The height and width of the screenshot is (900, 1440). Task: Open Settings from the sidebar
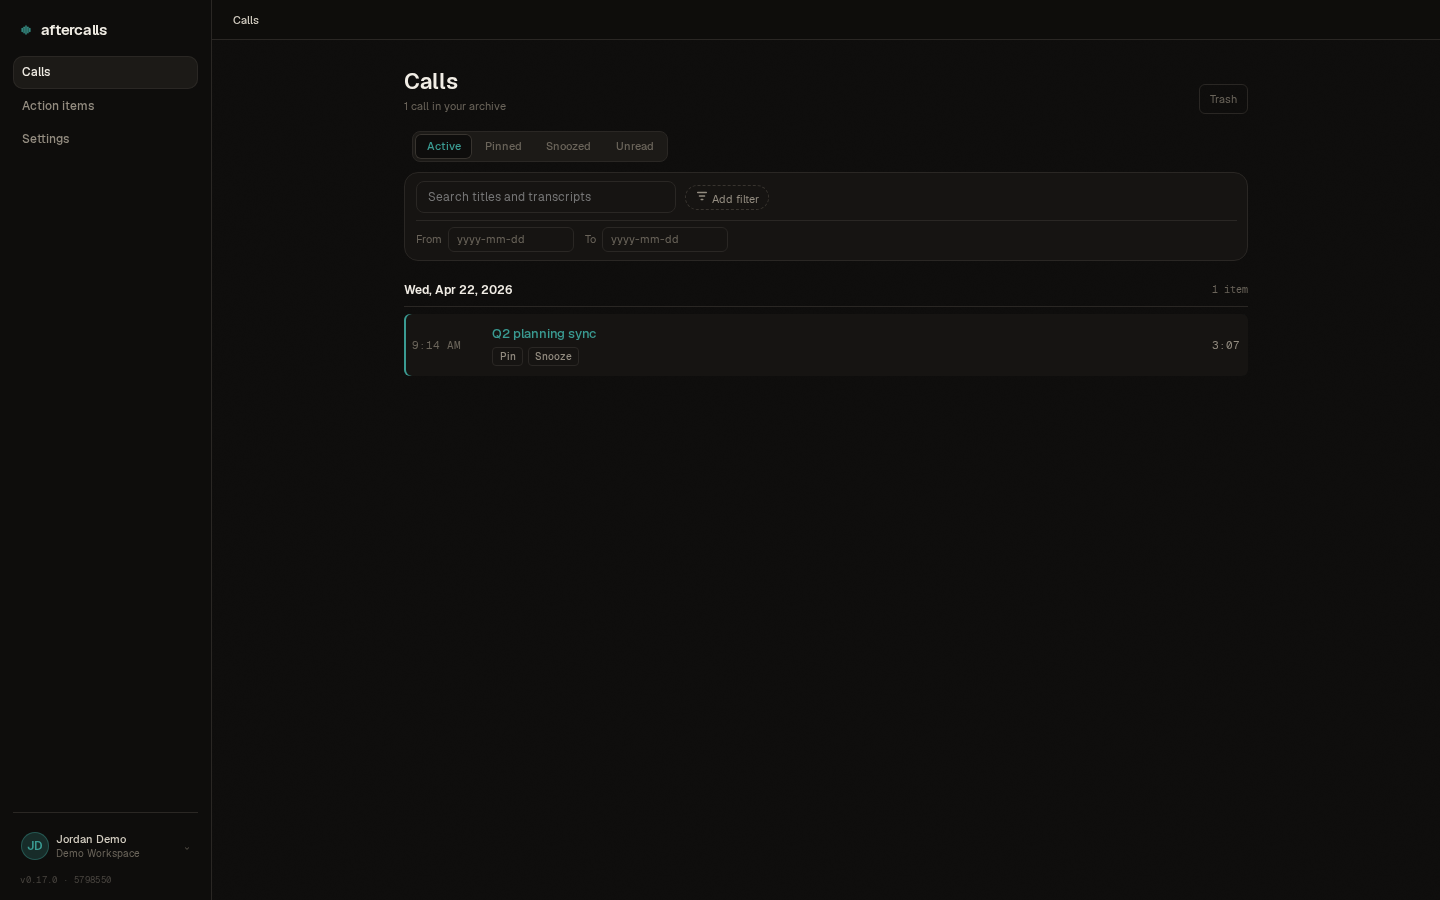pyautogui.click(x=105, y=139)
